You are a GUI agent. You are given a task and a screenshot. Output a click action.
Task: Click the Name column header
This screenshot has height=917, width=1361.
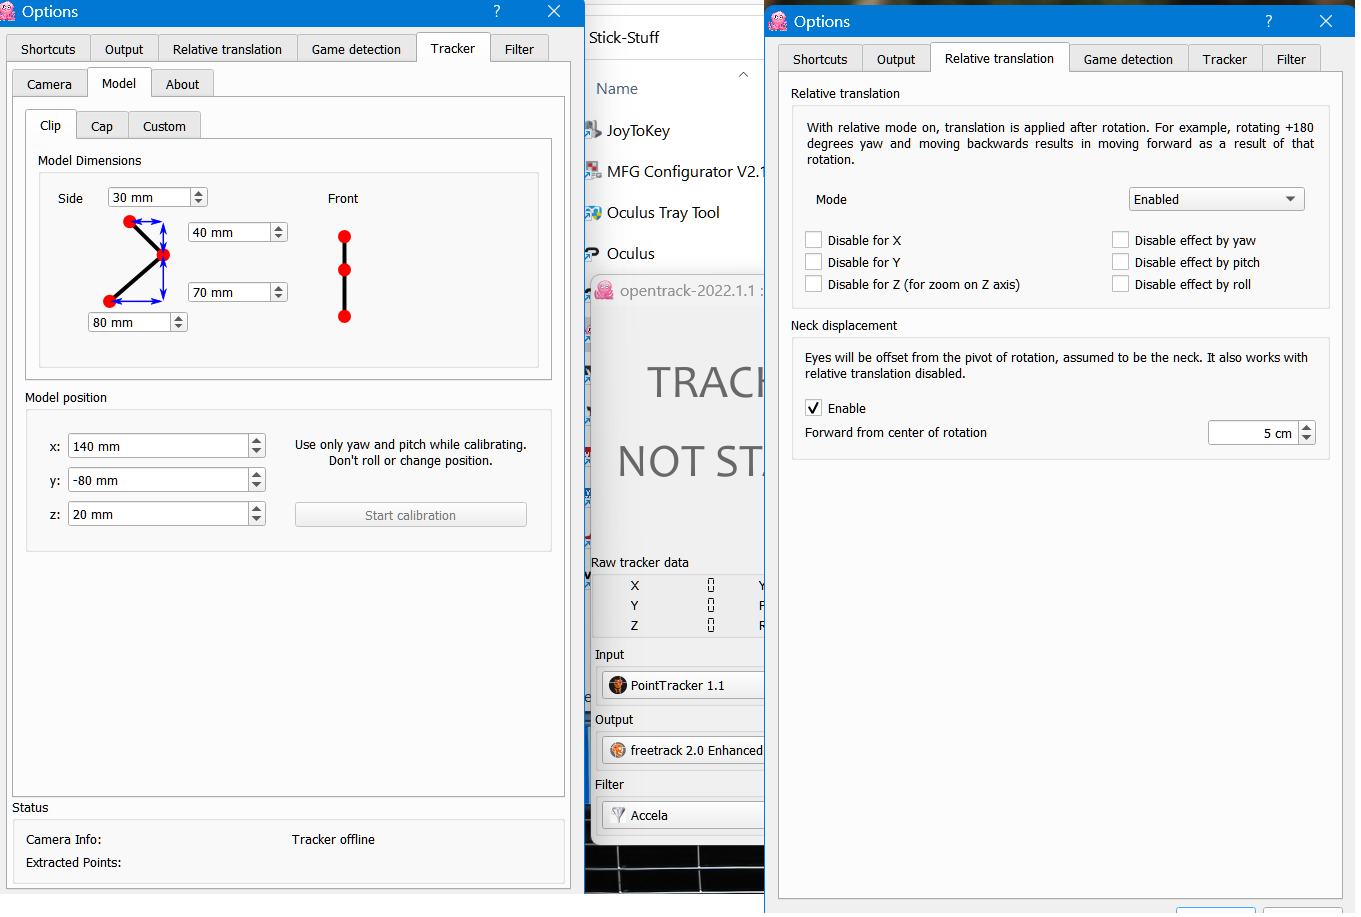(617, 88)
